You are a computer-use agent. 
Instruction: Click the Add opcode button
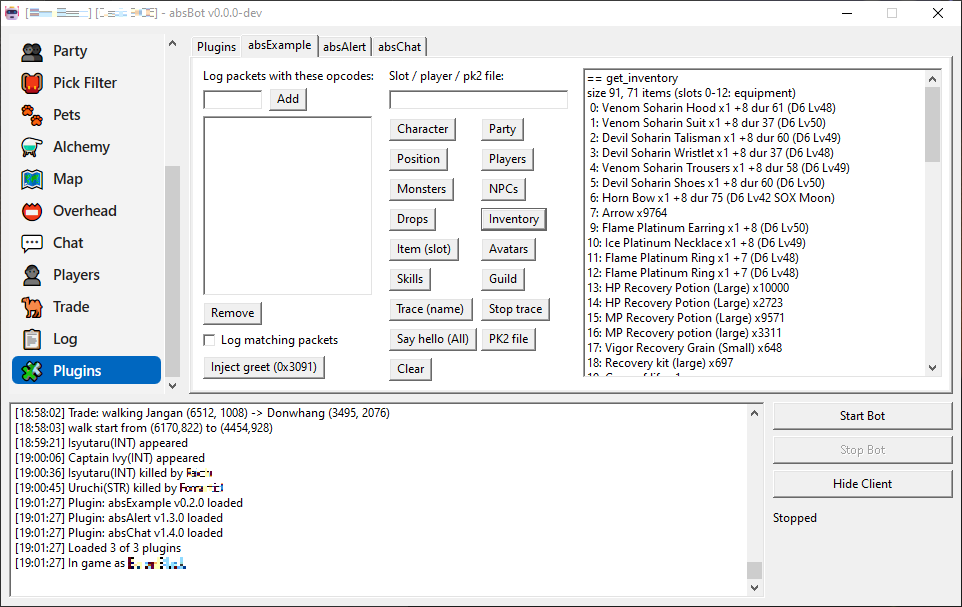288,99
